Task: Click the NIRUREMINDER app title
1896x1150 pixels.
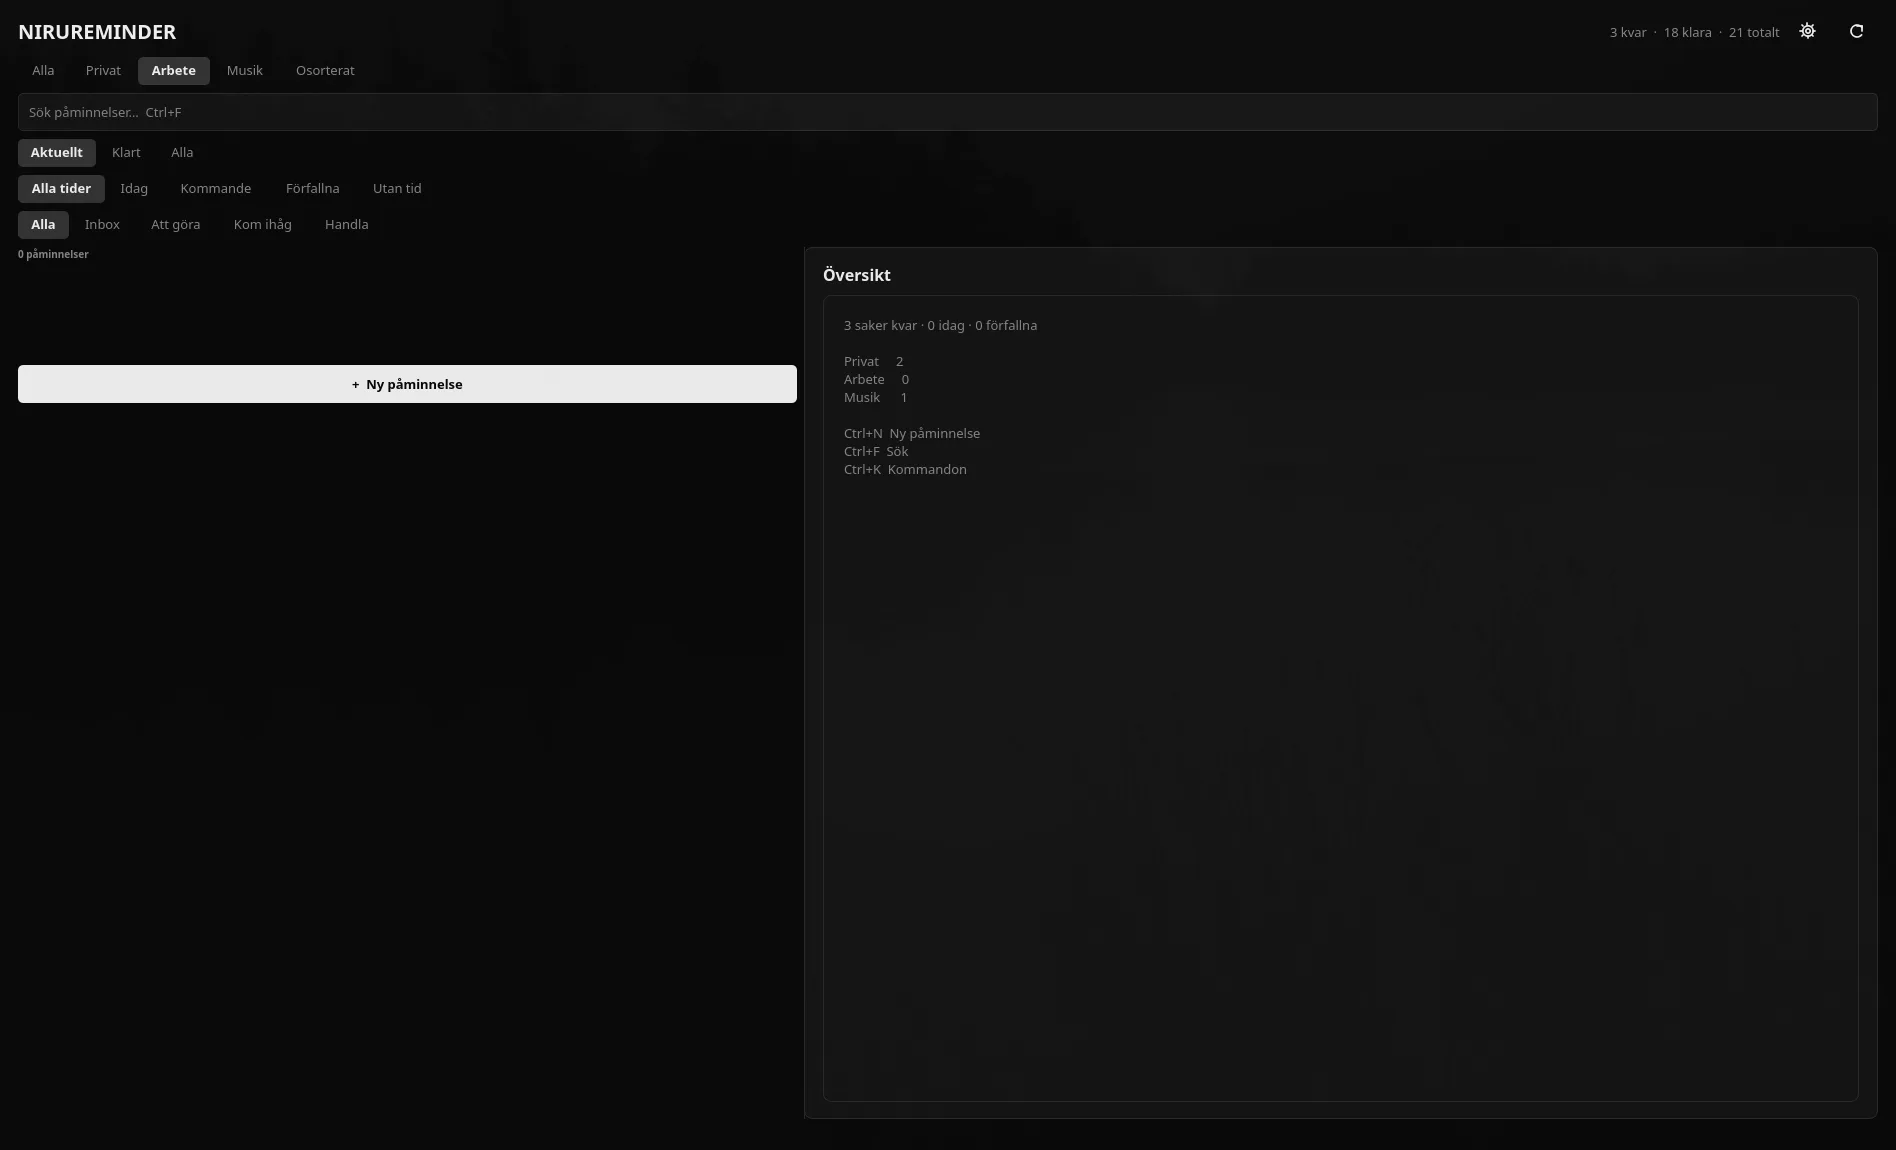Action: click(x=97, y=32)
